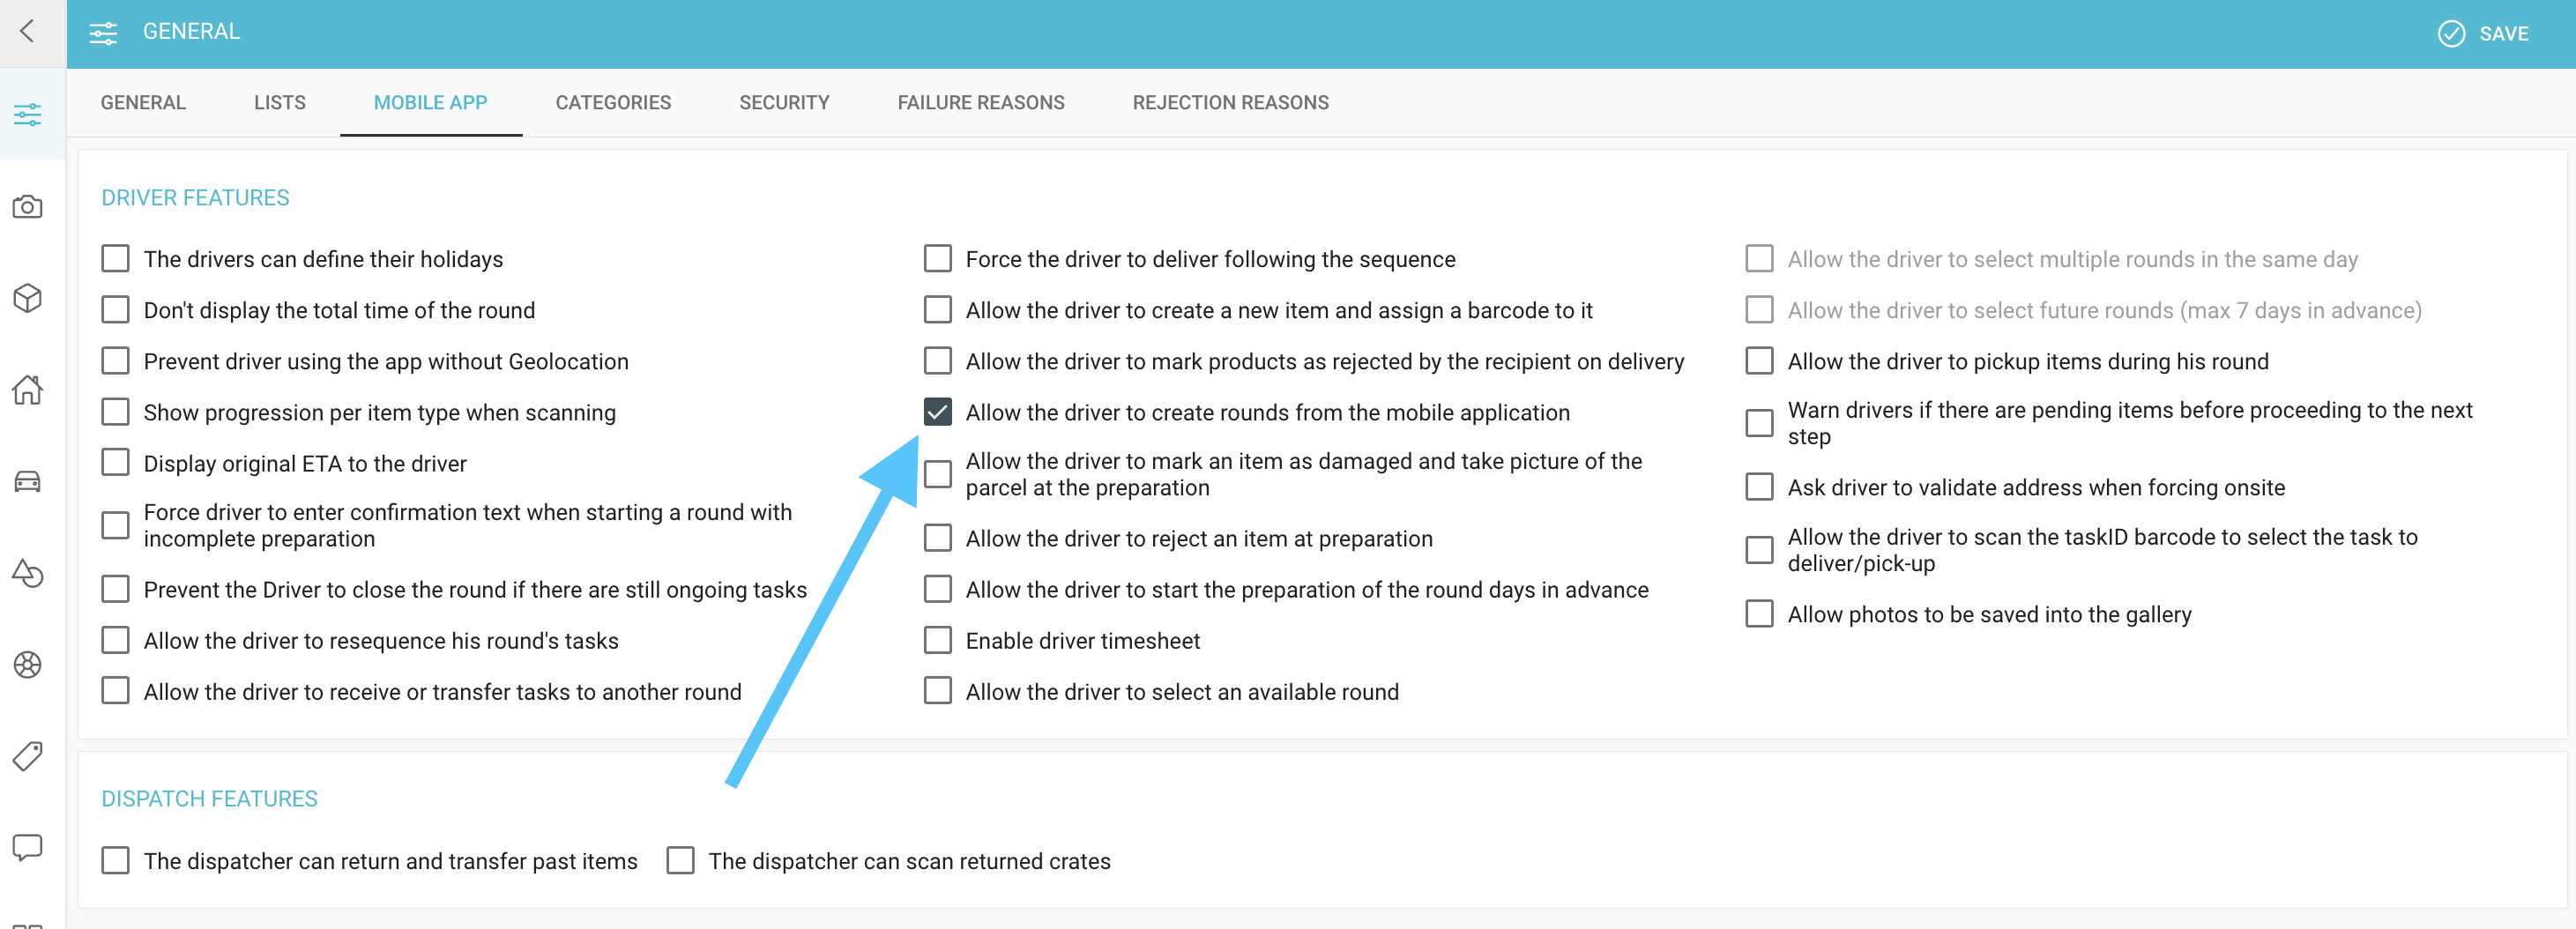
Task: Open the wheel icon in sidebar
Action: tap(28, 664)
